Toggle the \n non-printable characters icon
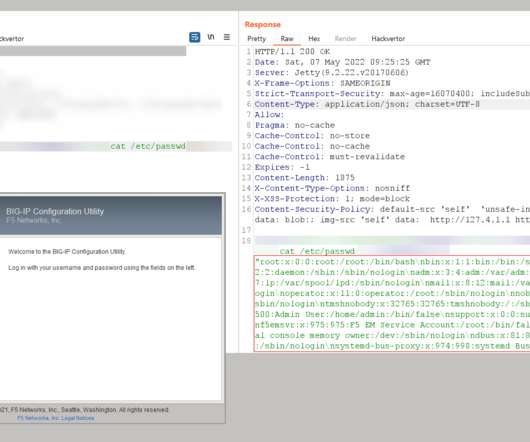 [211, 37]
